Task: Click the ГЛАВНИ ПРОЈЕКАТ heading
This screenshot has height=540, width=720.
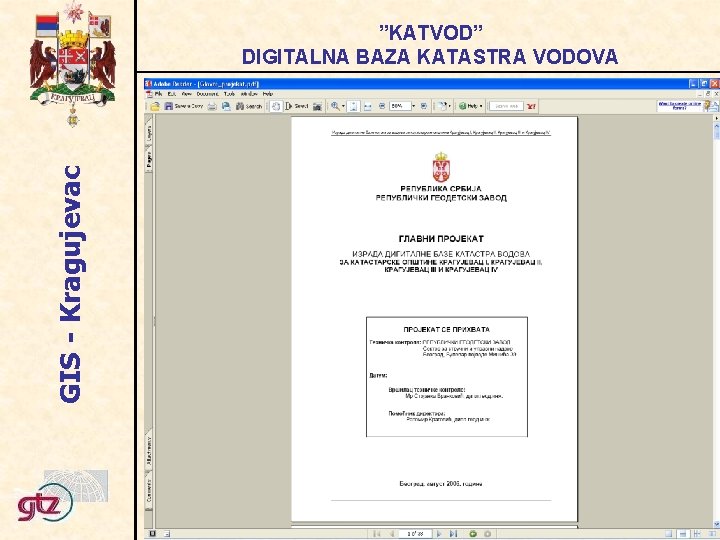Action: (441, 239)
